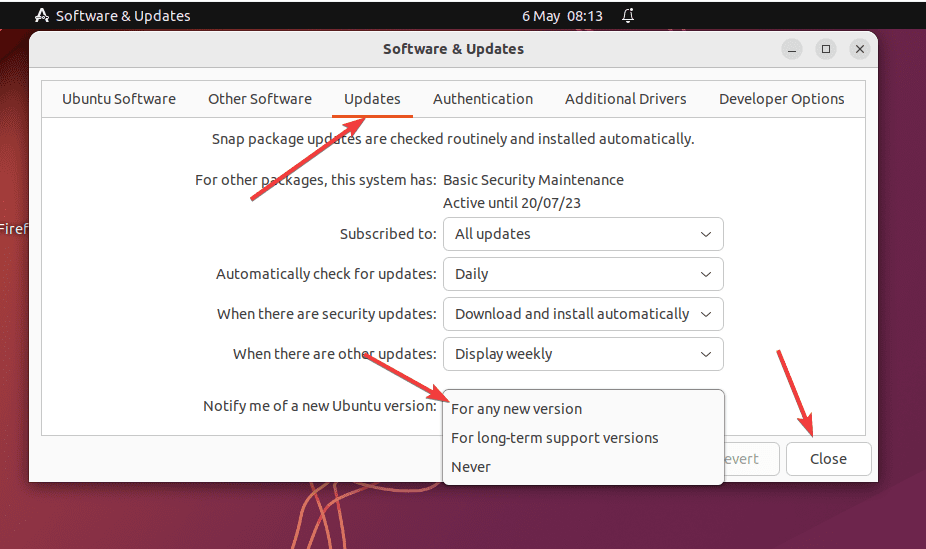This screenshot has width=926, height=549.
Task: Open the security updates action dropdown
Action: [583, 314]
